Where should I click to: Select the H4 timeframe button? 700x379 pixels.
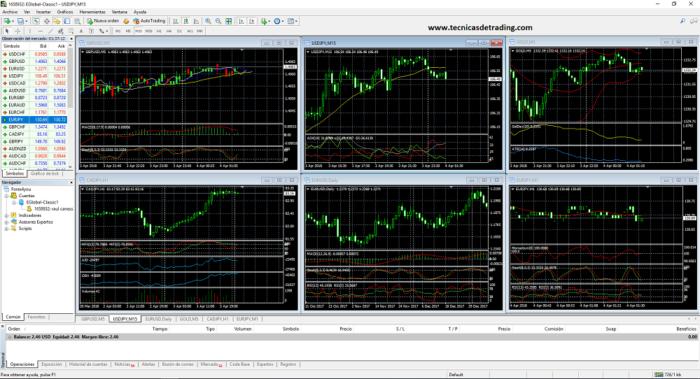coord(169,31)
